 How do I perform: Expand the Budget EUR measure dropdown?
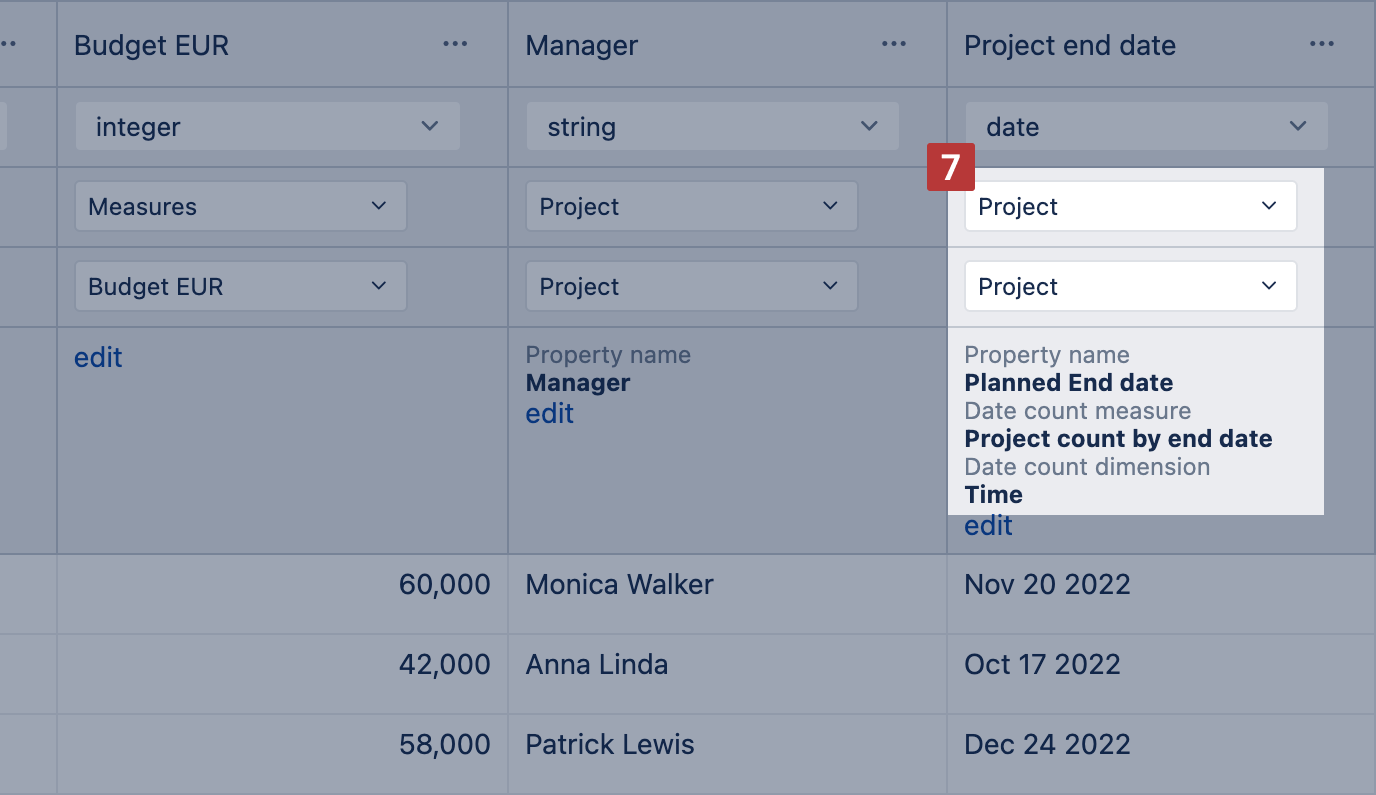pyautogui.click(x=240, y=287)
